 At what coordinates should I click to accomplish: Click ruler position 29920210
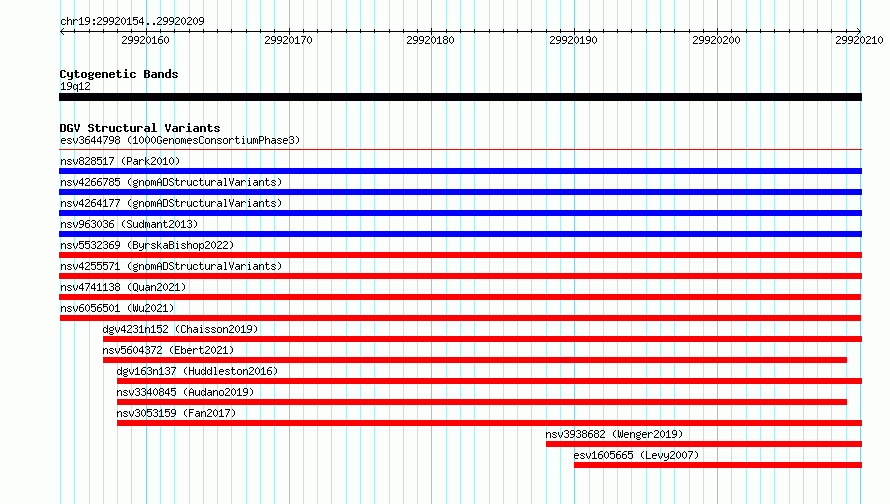[859, 40]
